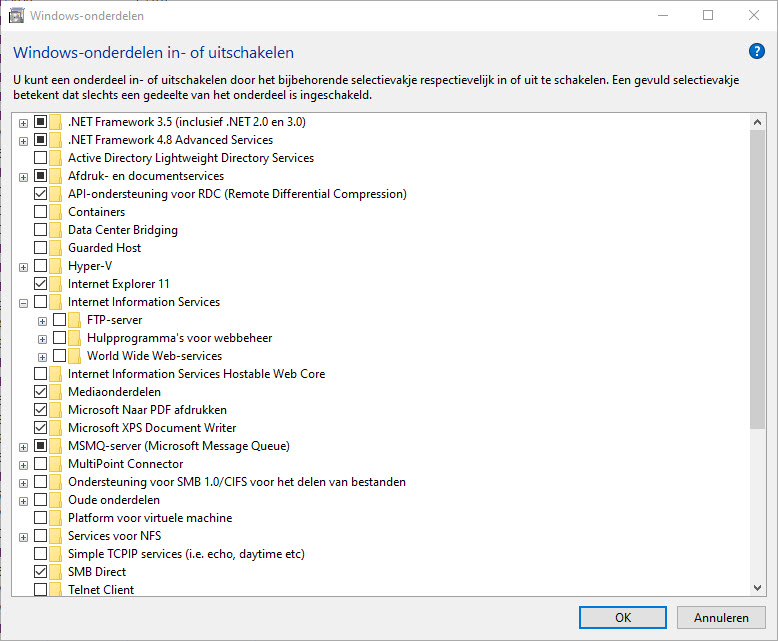Select the Data Center Bridging item label
This screenshot has height=641, width=778.
coord(122,230)
